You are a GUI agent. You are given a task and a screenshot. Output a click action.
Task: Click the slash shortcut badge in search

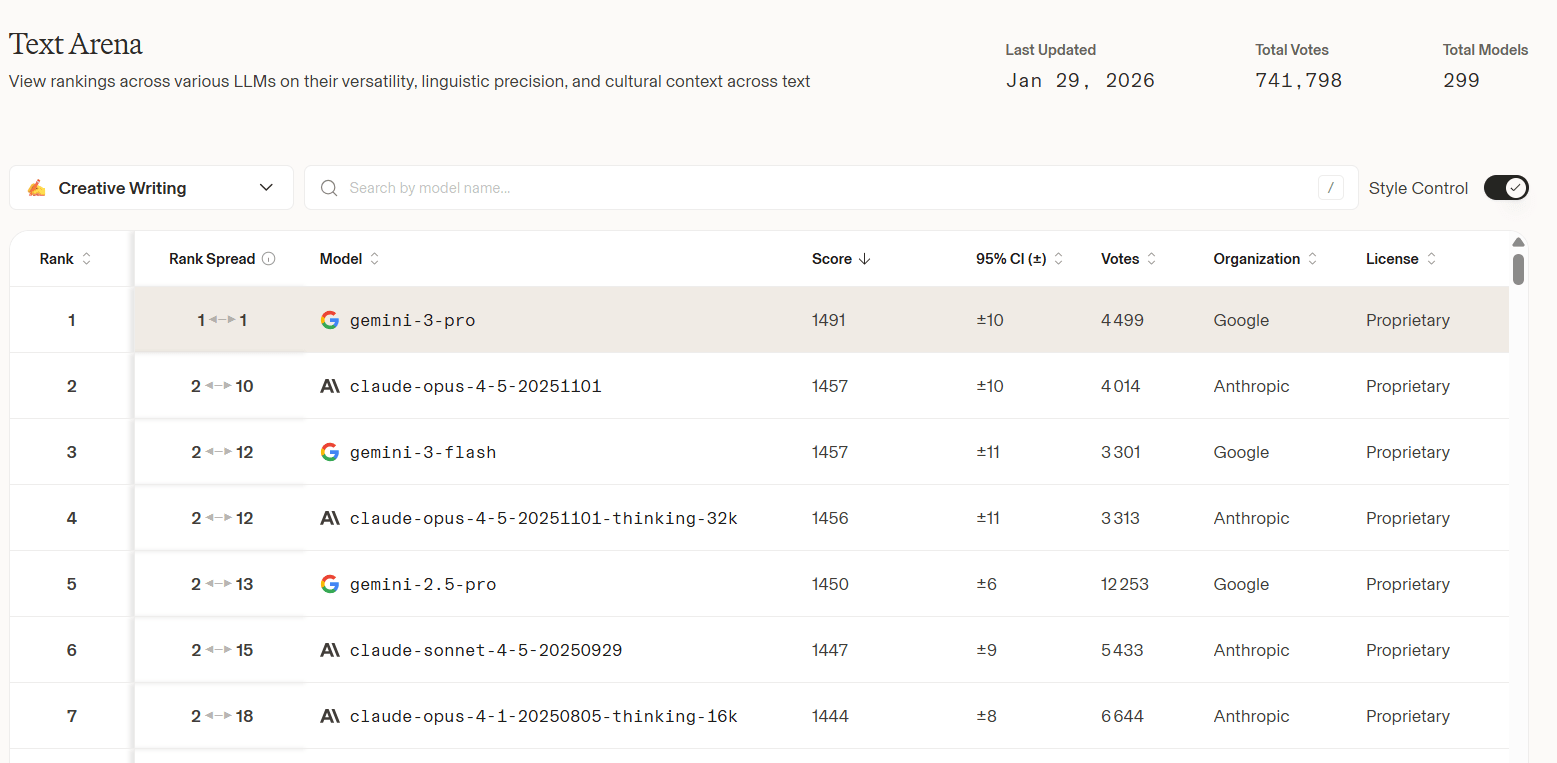pos(1330,188)
